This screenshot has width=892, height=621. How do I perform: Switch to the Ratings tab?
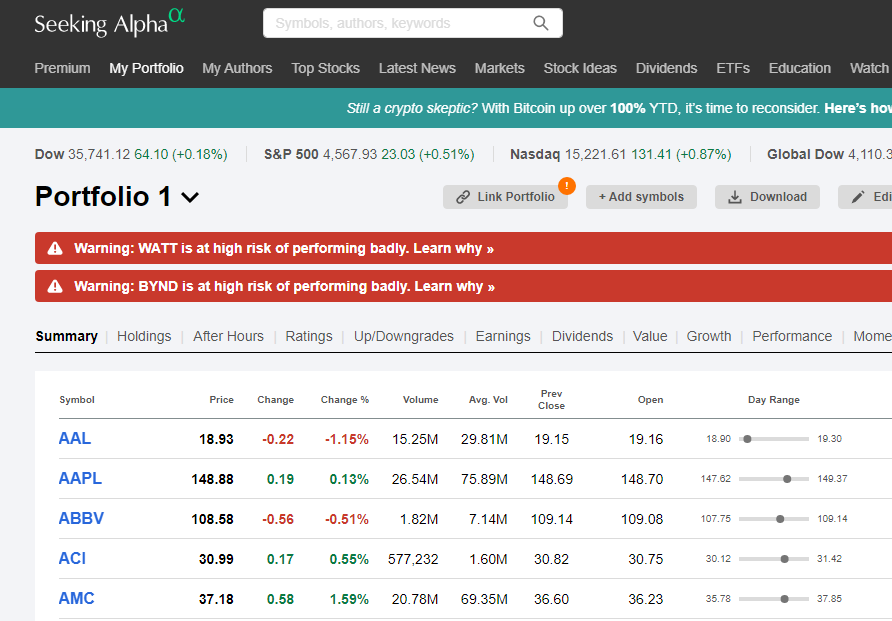pos(309,336)
